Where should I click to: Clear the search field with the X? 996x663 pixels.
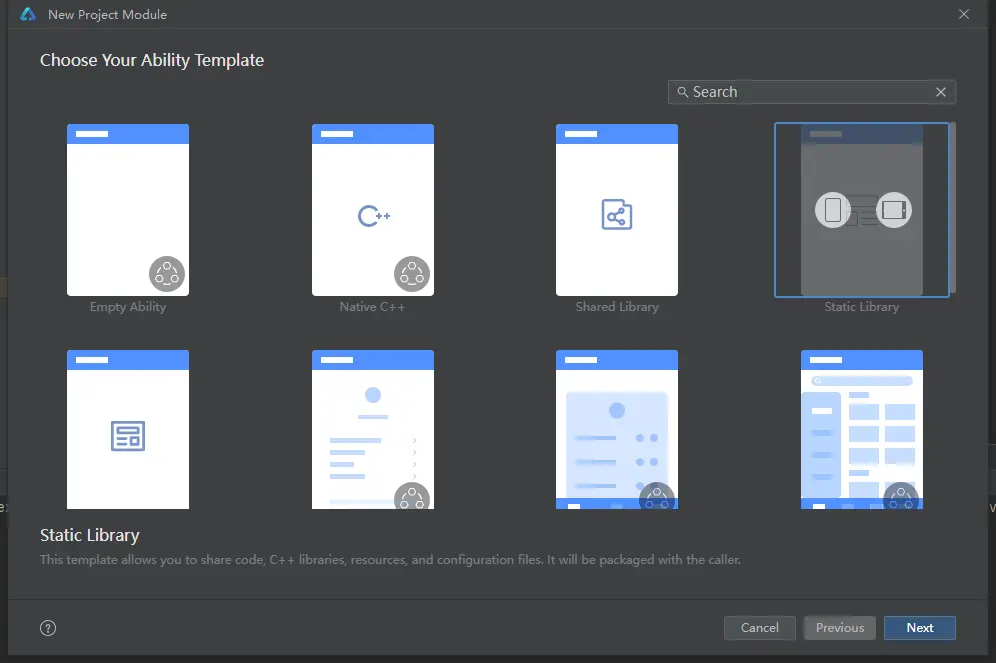point(941,92)
